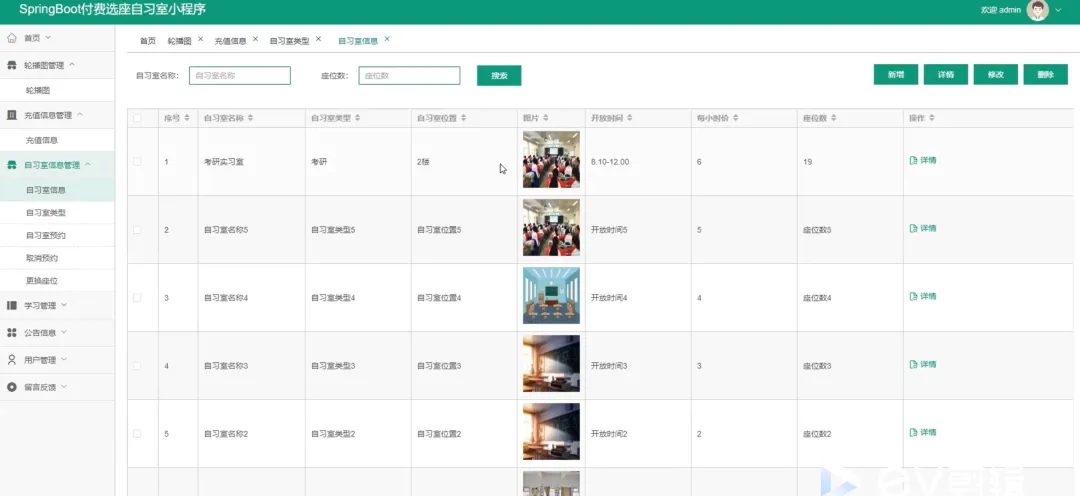Switch to the 首页 tab
The width and height of the screenshot is (1080, 496).
[148, 41]
